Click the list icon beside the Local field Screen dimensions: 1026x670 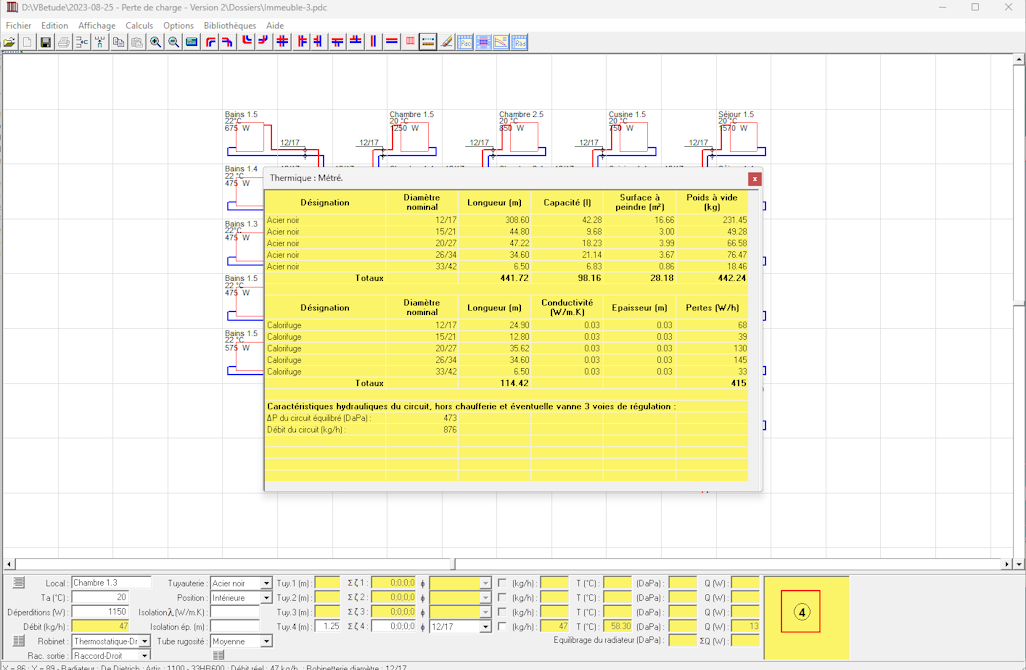(19, 583)
